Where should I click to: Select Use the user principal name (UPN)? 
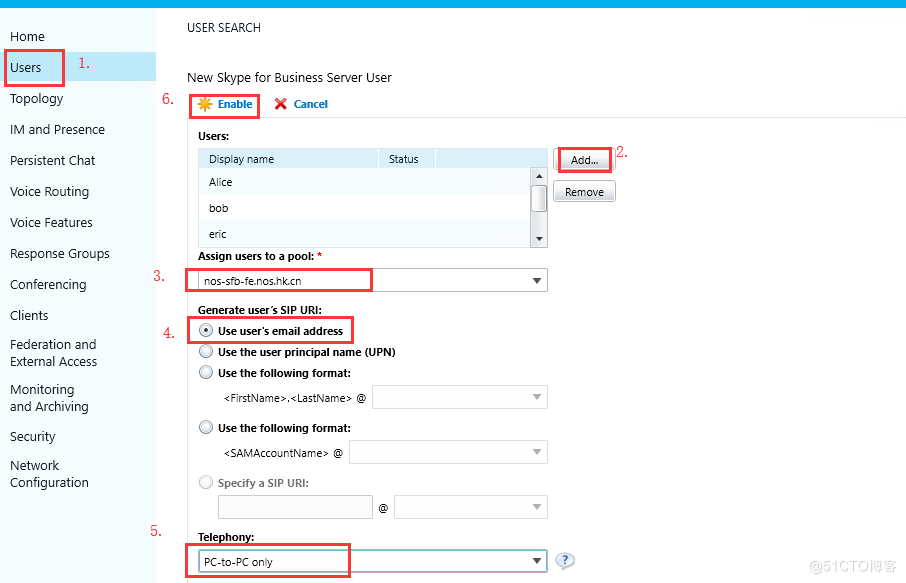pyautogui.click(x=206, y=352)
